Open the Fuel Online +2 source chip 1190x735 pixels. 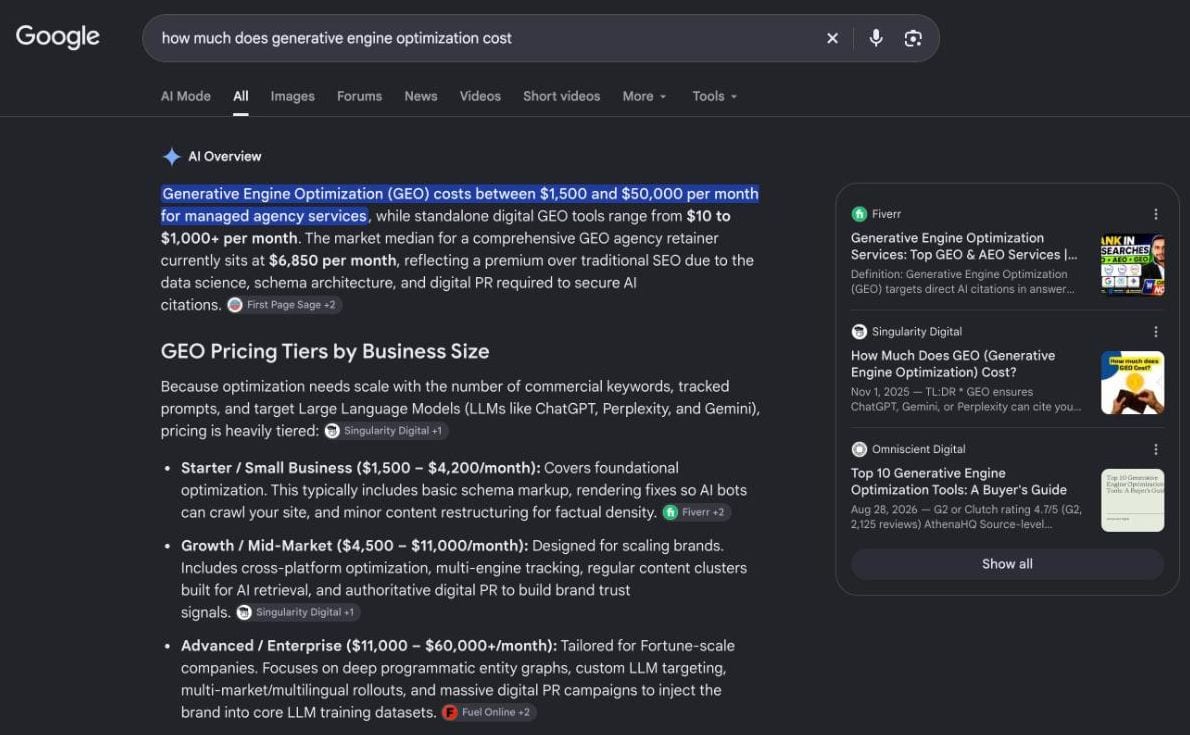point(489,712)
